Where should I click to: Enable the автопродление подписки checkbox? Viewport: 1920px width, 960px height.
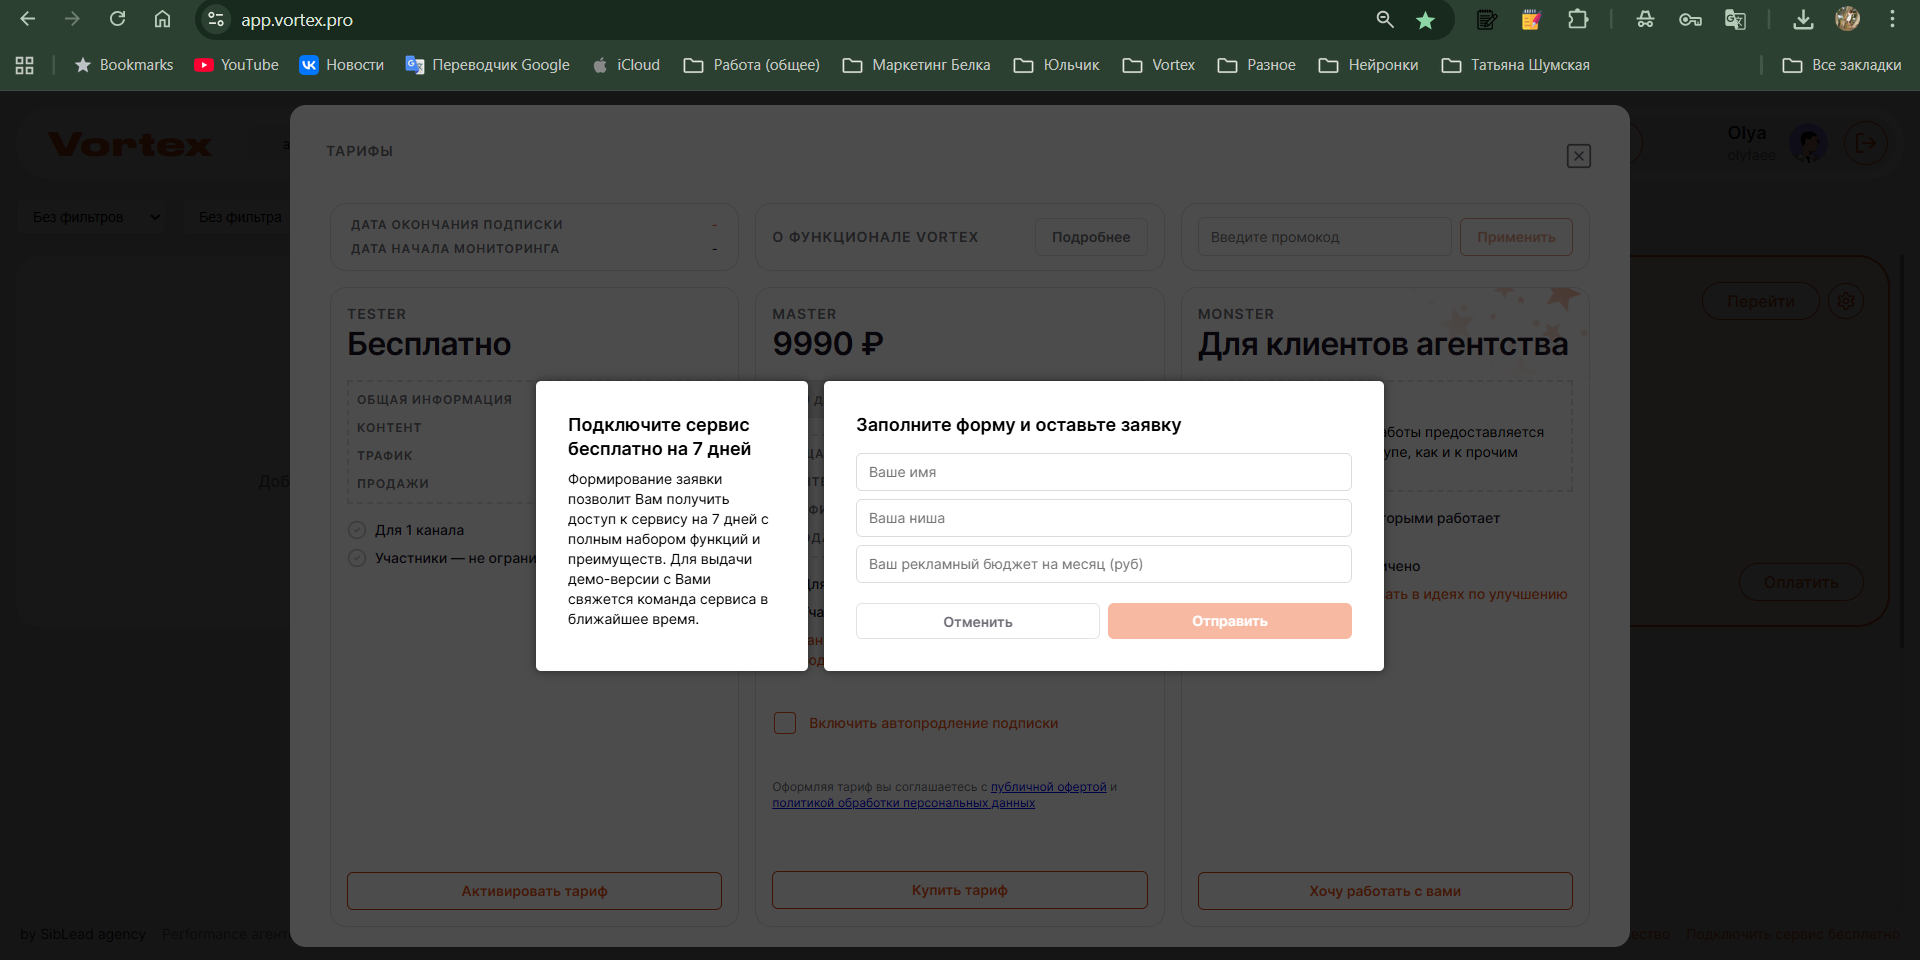point(785,723)
